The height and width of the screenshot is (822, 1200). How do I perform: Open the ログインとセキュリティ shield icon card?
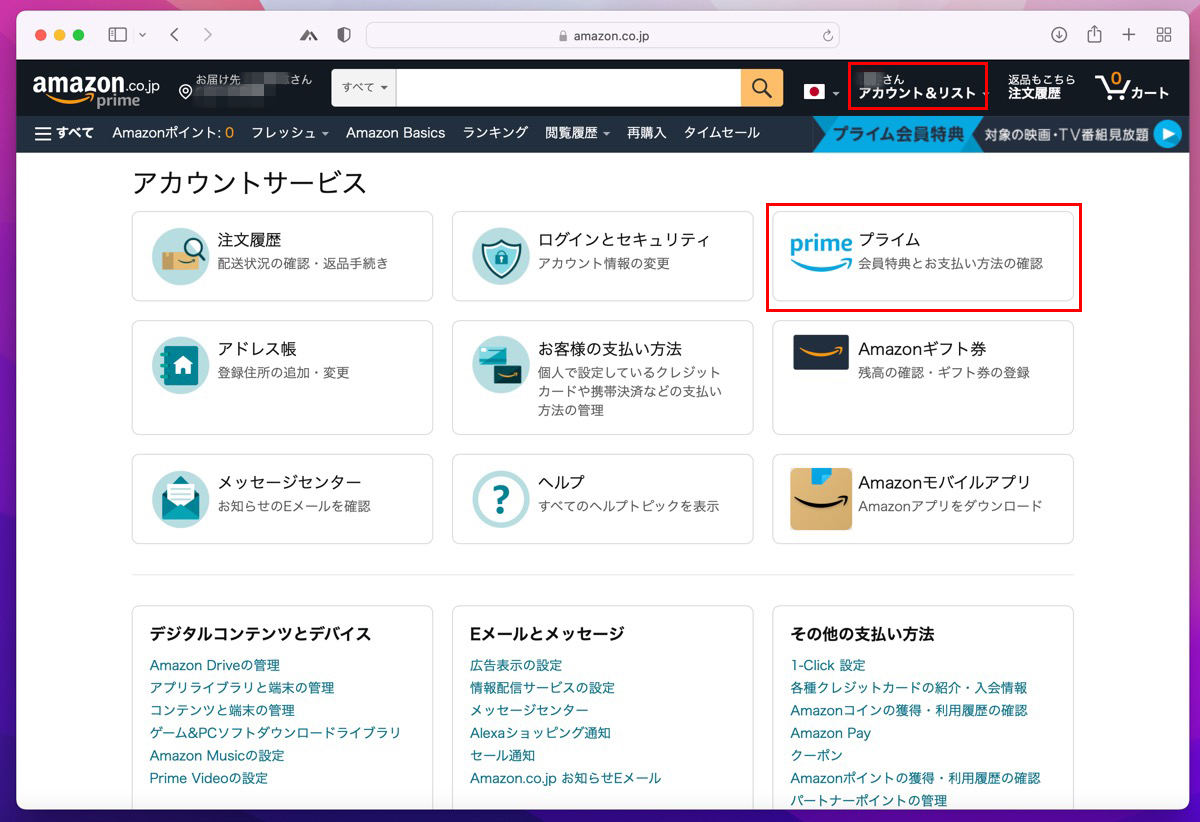[501, 256]
